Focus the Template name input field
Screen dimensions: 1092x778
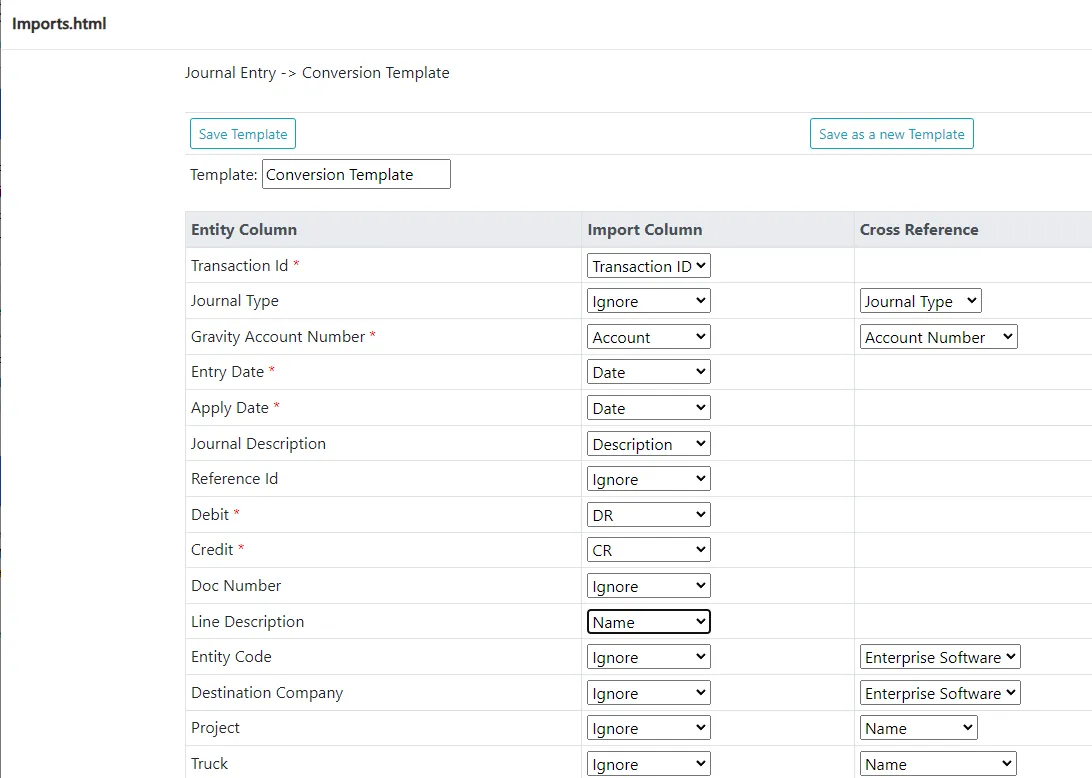pos(357,174)
